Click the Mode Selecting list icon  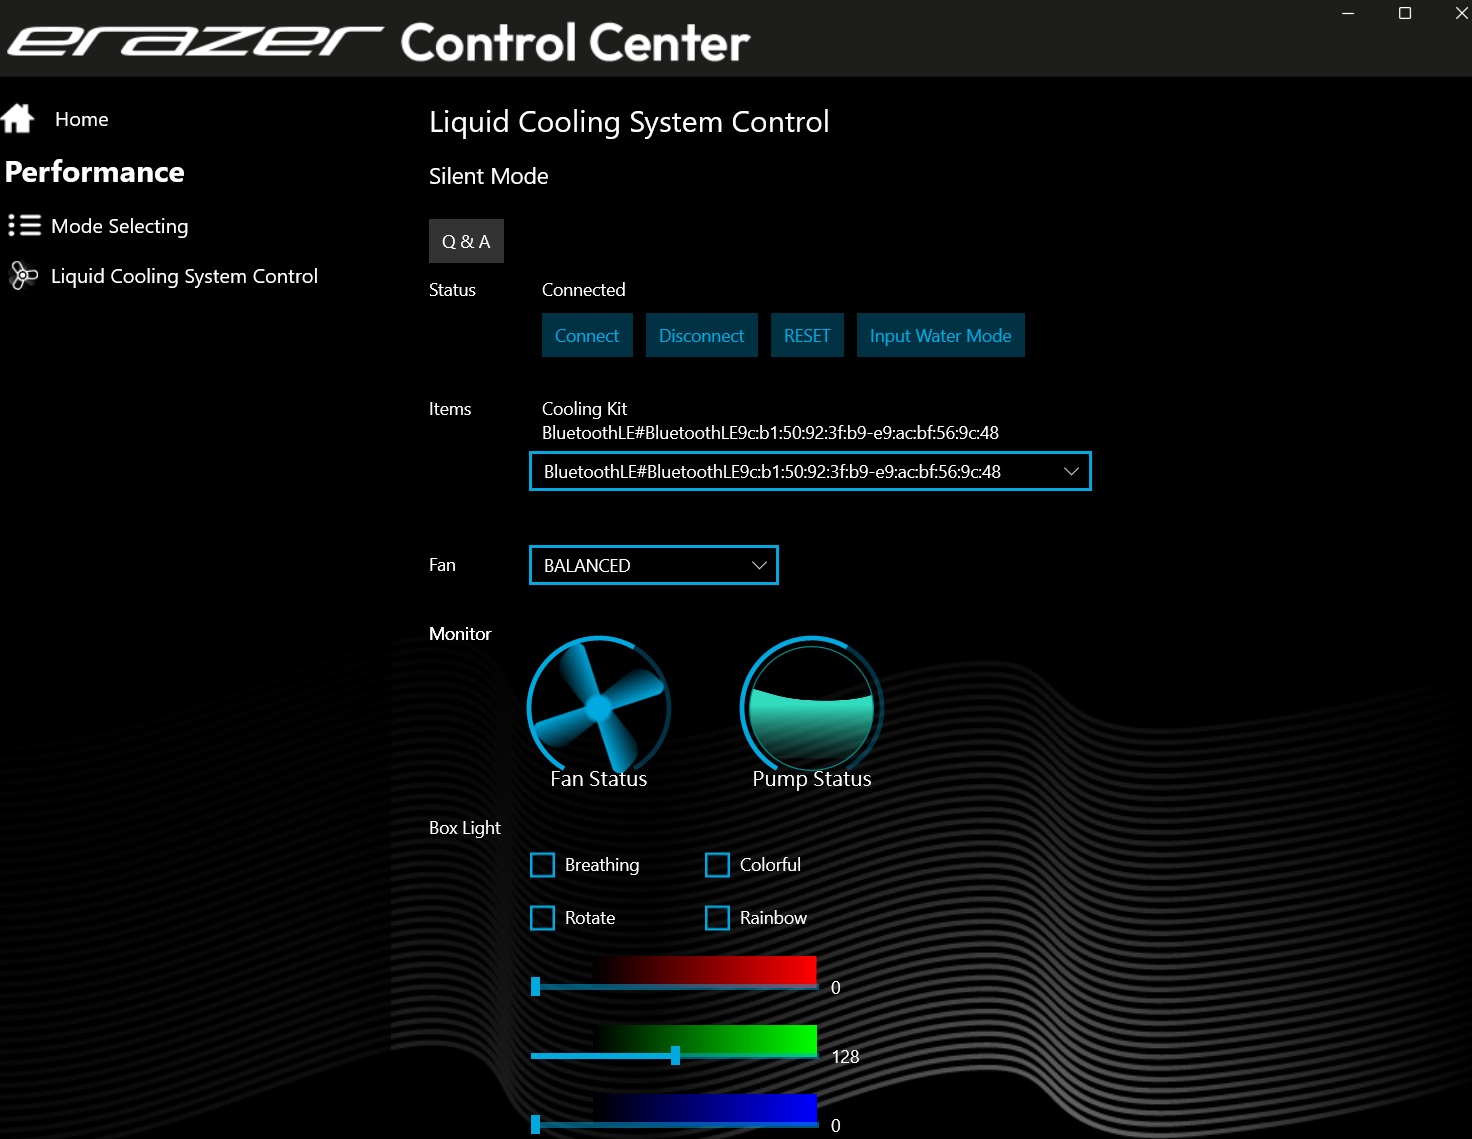[24, 226]
